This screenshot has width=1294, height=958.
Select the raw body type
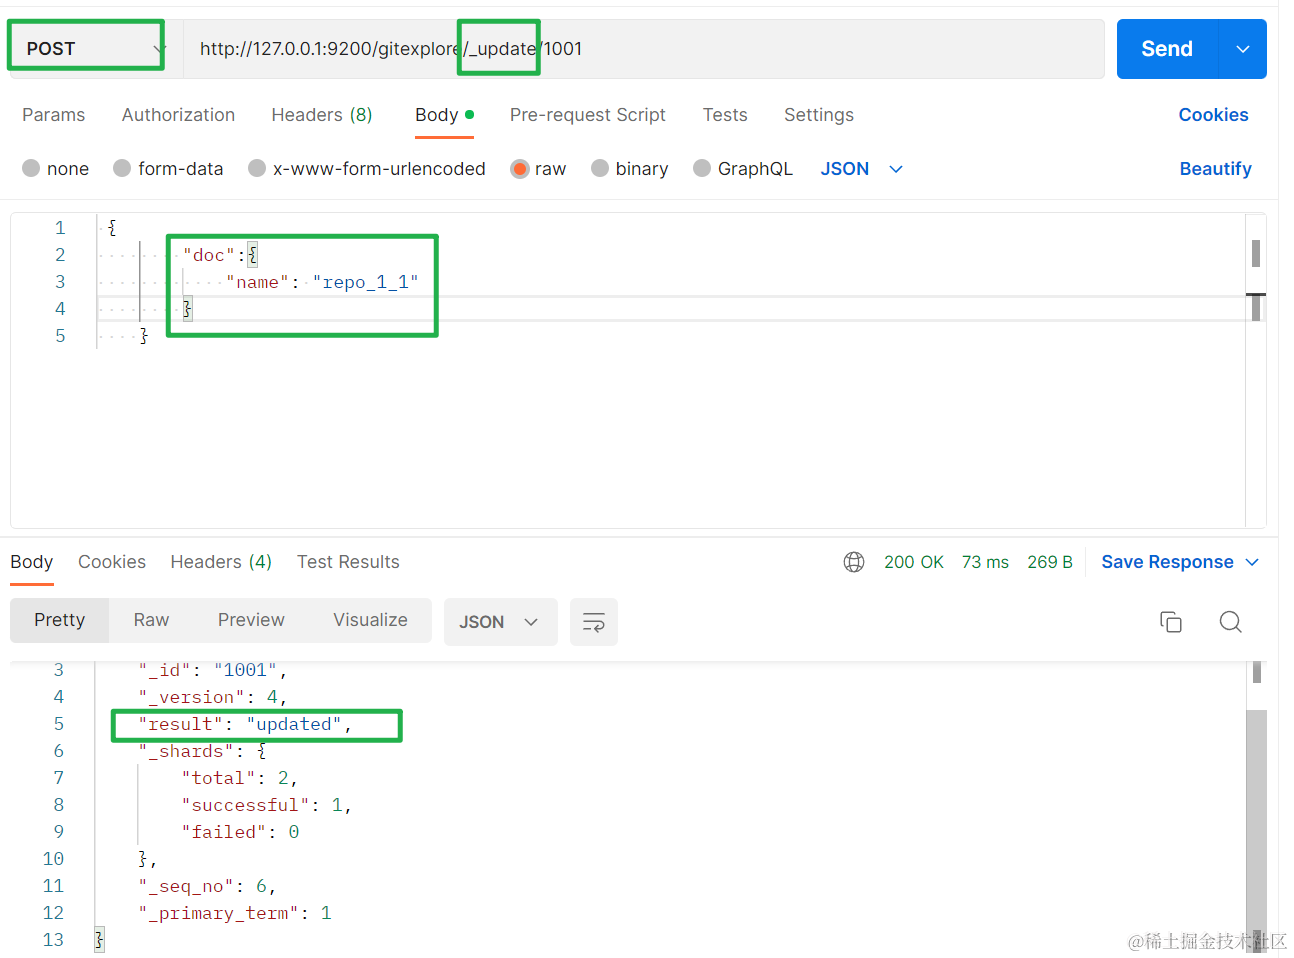pyautogui.click(x=538, y=169)
